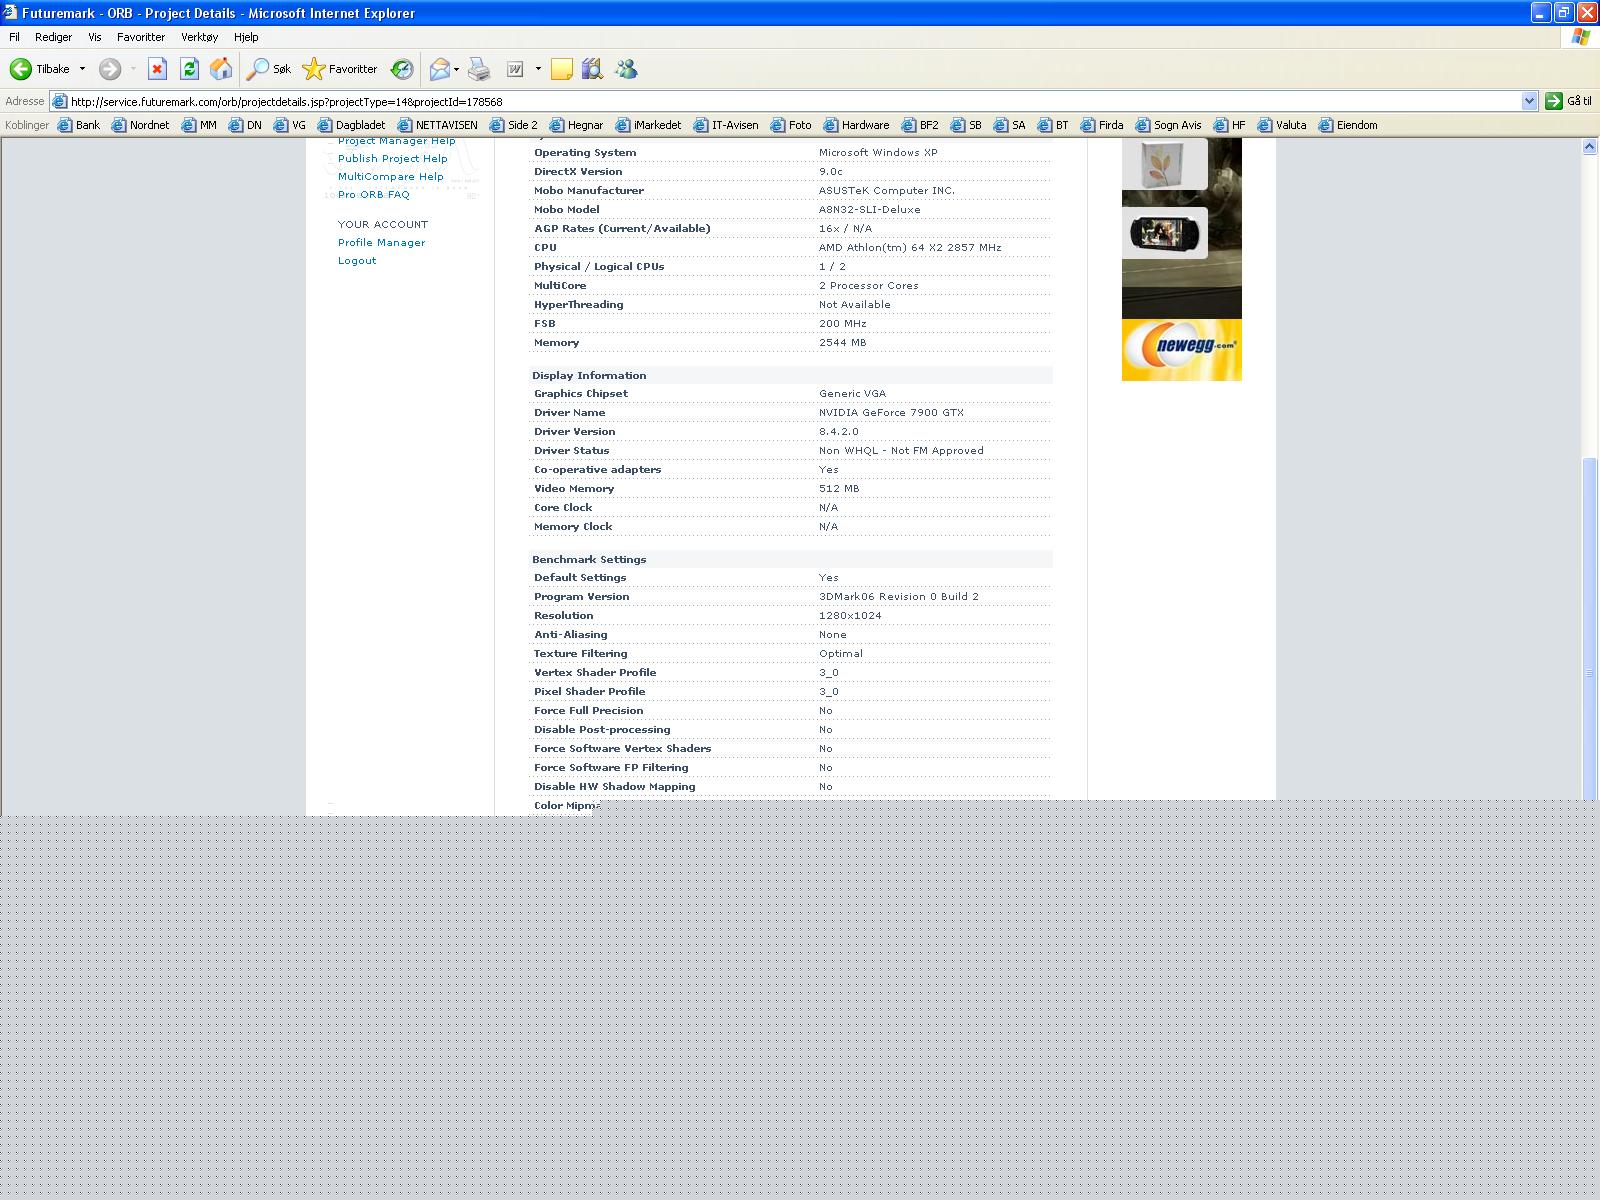Select the Mobo Model value A8N32-SLI-Deluxe
The width and height of the screenshot is (1600, 1200).
click(x=869, y=210)
